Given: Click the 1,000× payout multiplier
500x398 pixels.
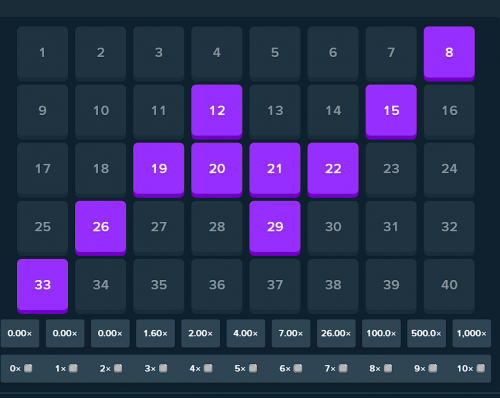Looking at the screenshot, I should (x=472, y=333).
